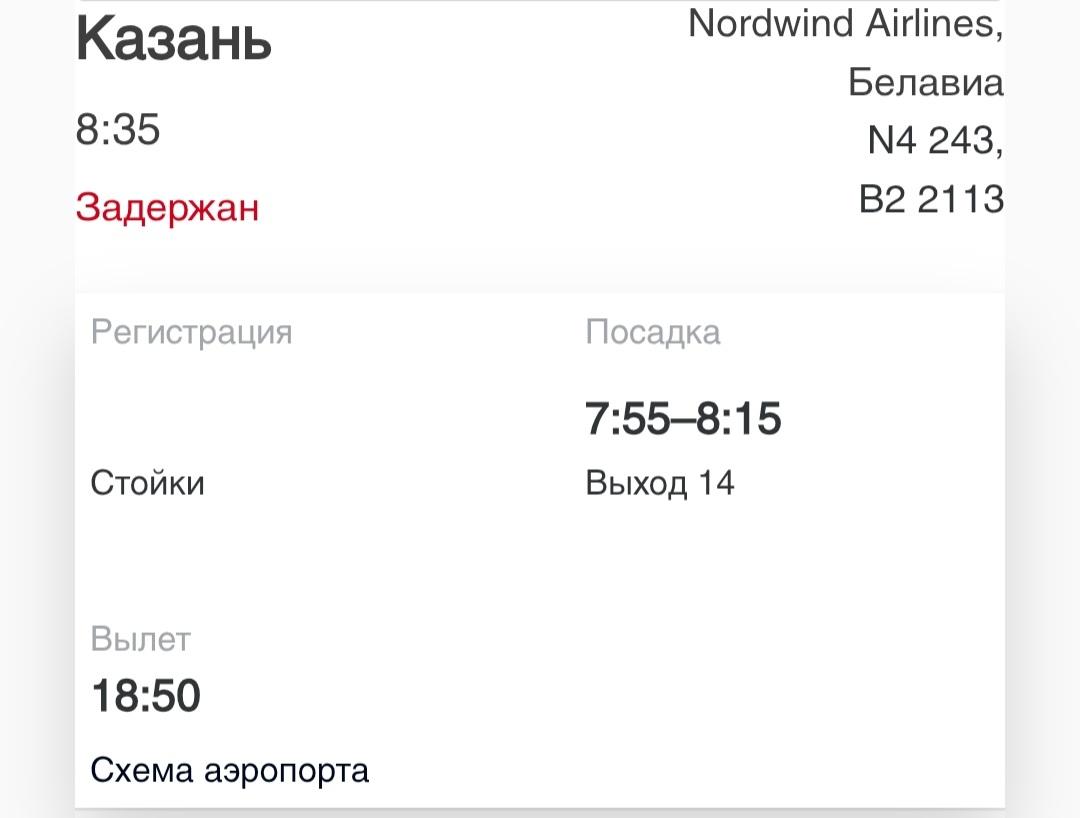1080x818 pixels.
Task: Tap the Белавиа airline name
Action: click(925, 82)
